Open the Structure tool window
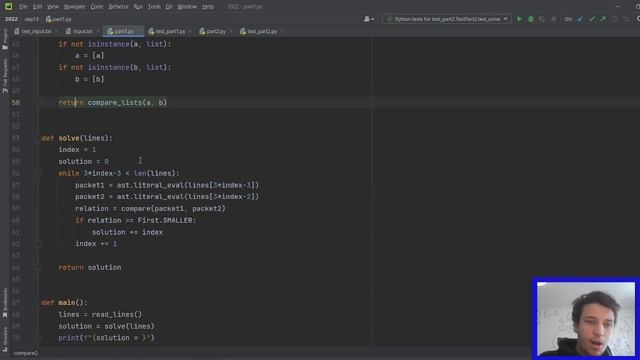Viewport: 640px width, 360px height. [x=5, y=340]
